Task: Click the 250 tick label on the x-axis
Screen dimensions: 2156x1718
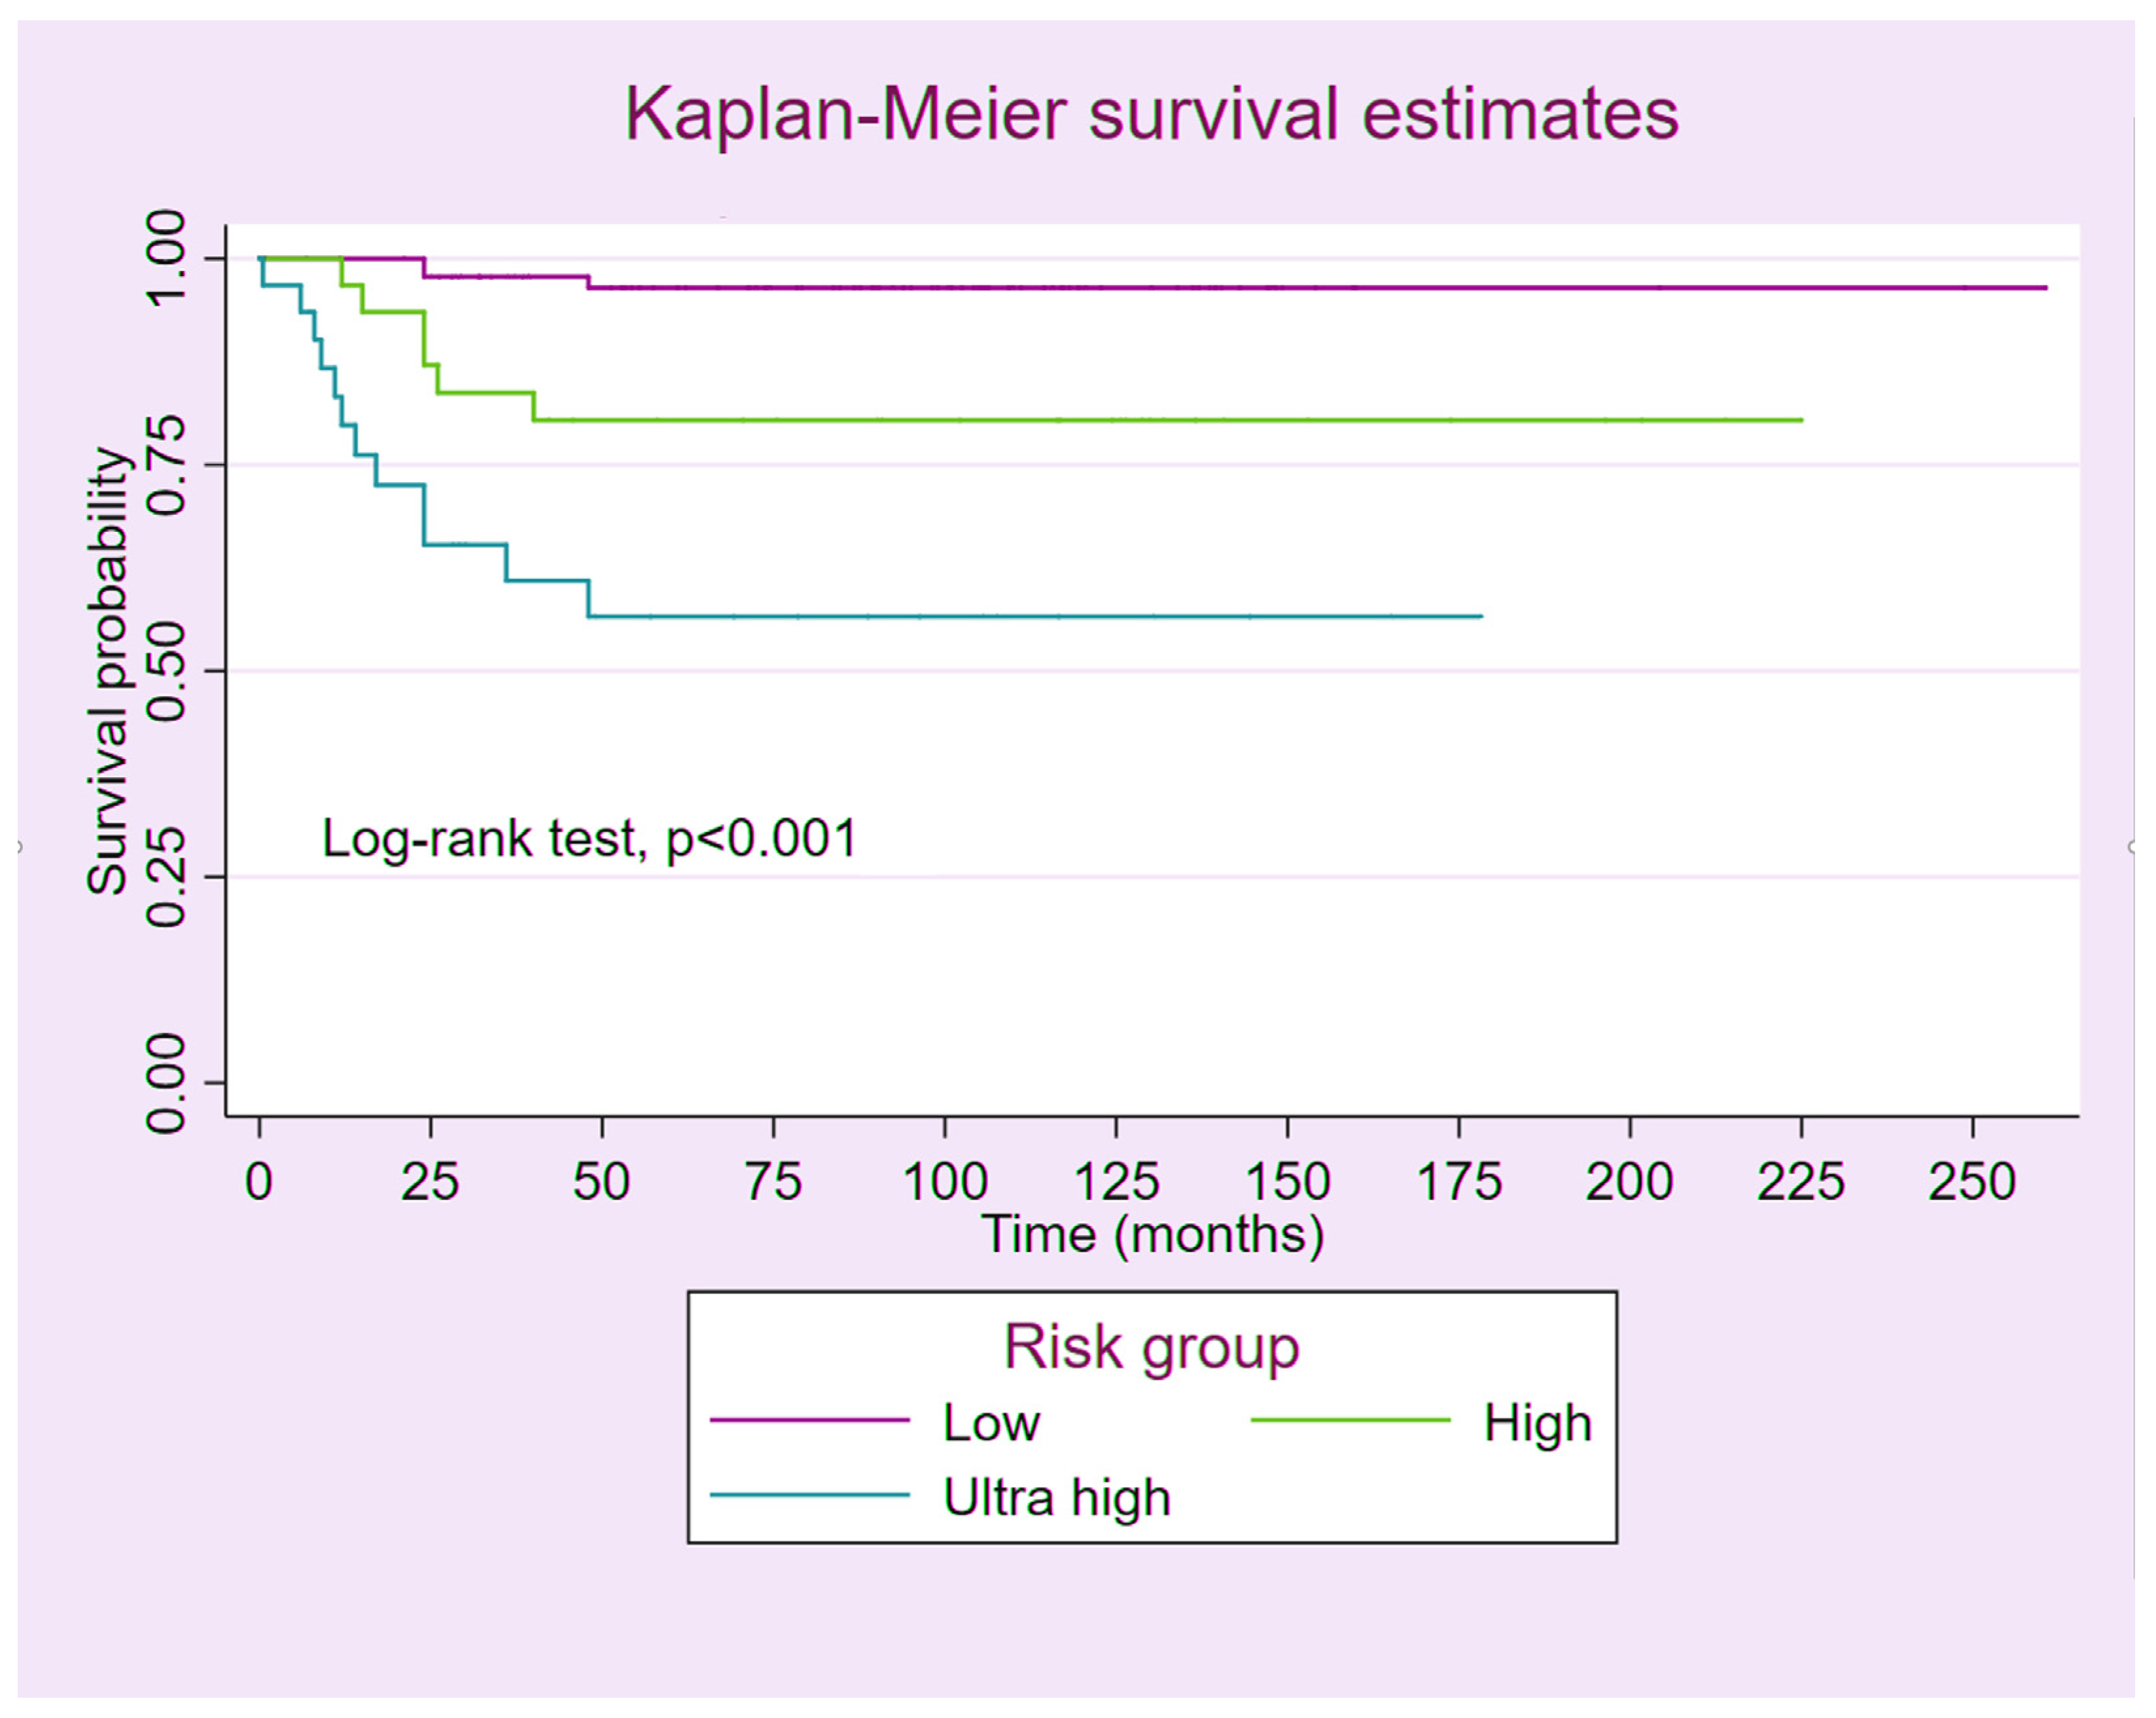Action: pyautogui.click(x=1971, y=1182)
